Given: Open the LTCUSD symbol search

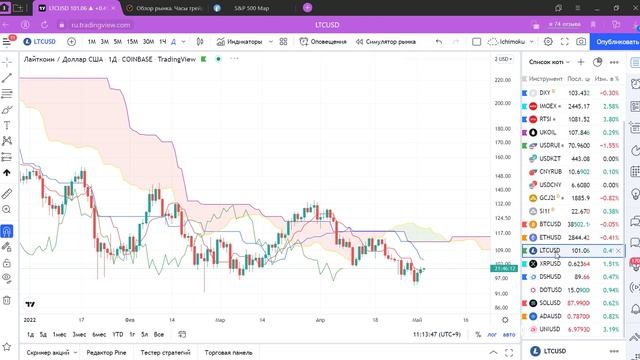Looking at the screenshot, I should (x=40, y=42).
